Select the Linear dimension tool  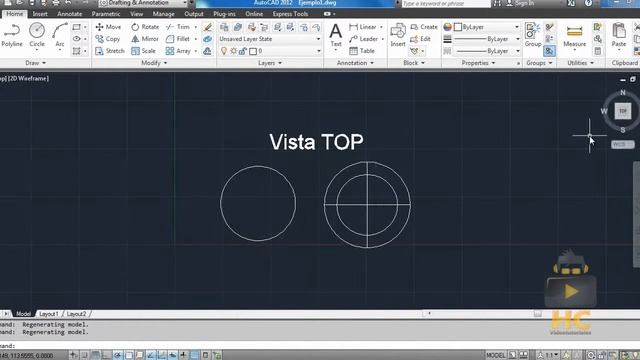[x=363, y=27]
